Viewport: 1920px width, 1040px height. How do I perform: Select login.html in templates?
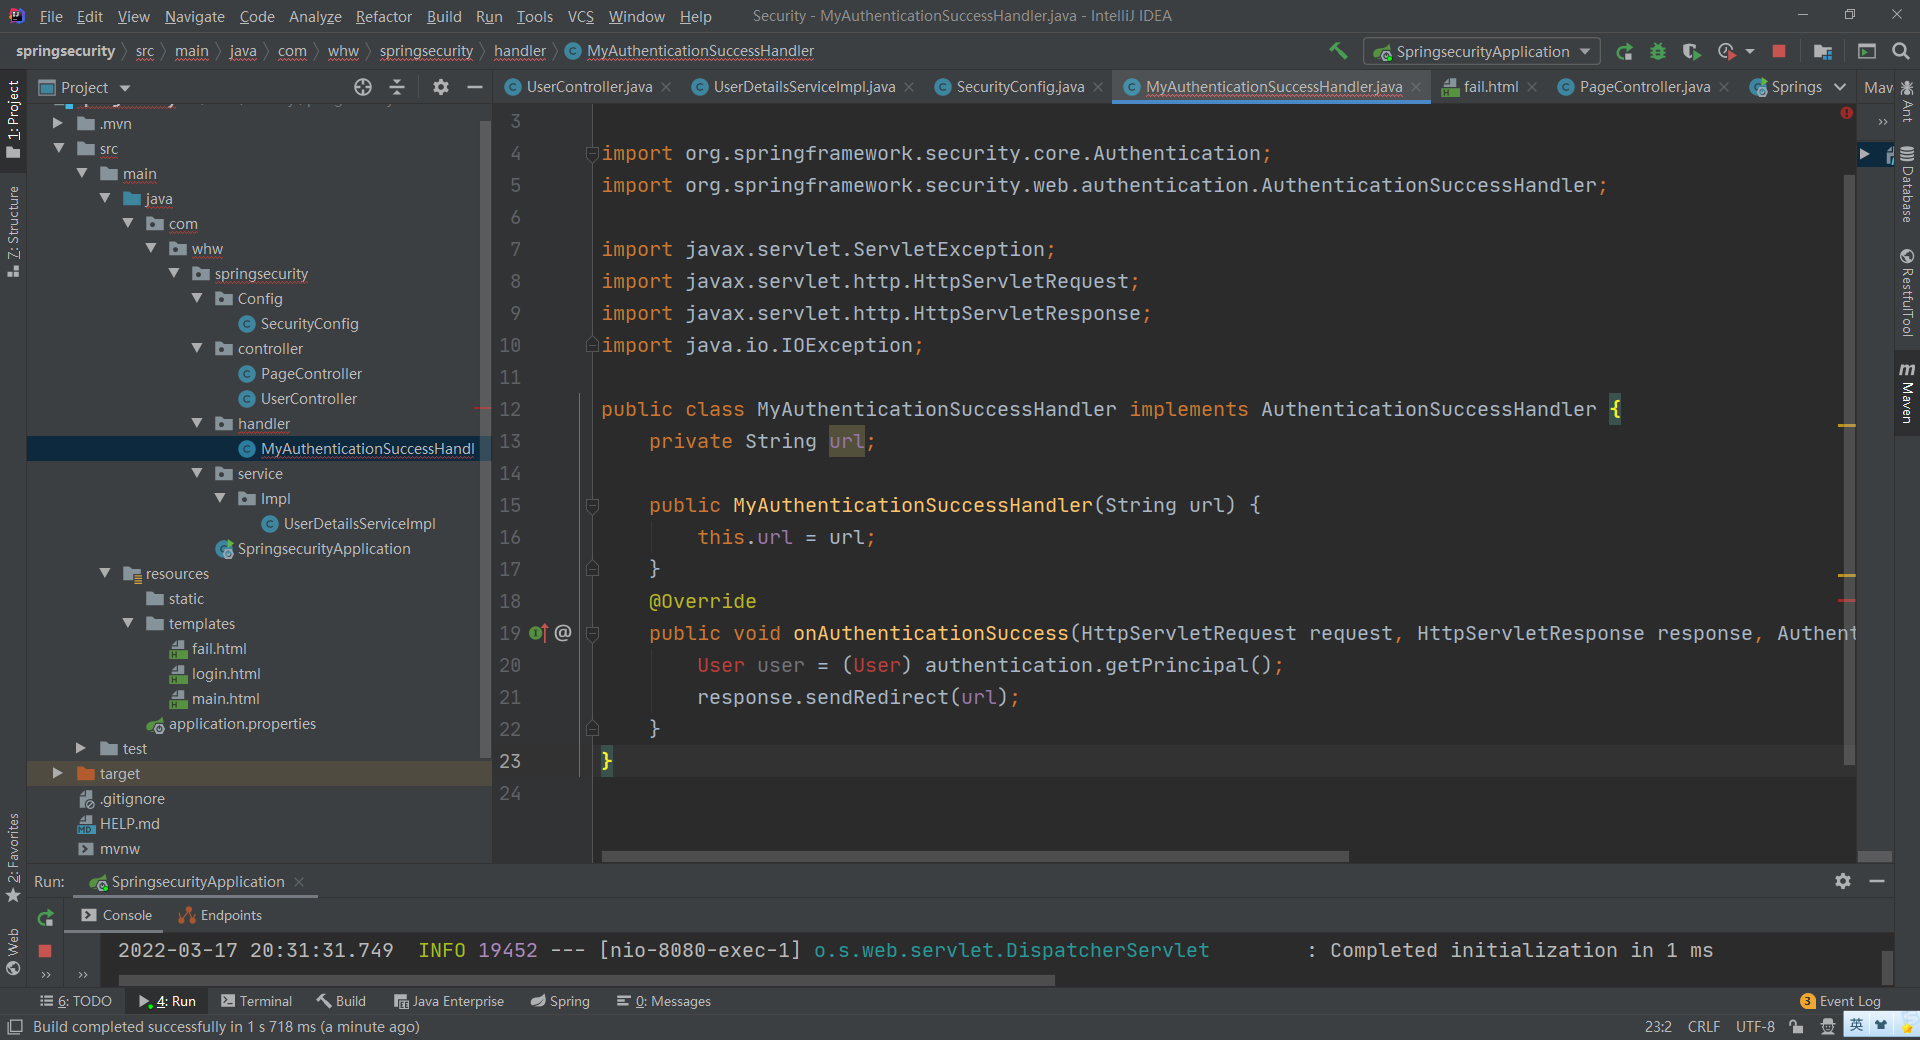[x=226, y=673]
